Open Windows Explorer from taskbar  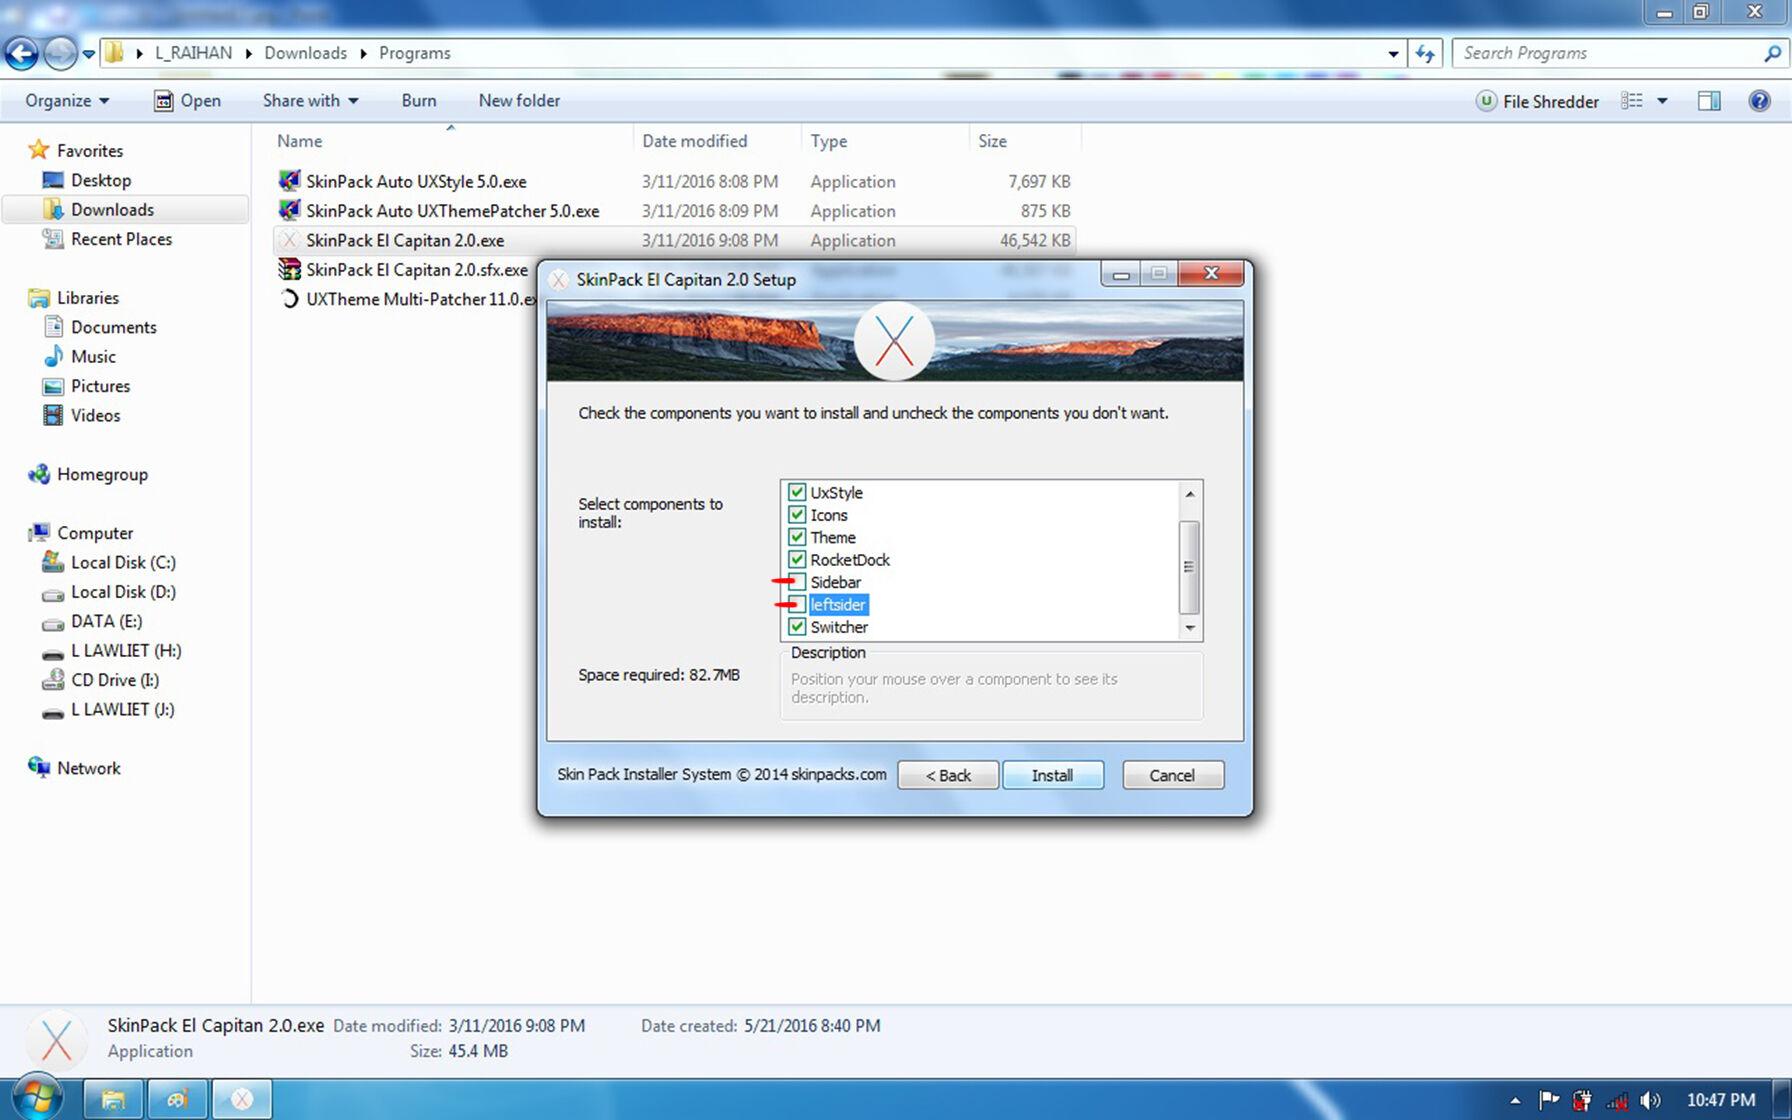click(x=112, y=1099)
